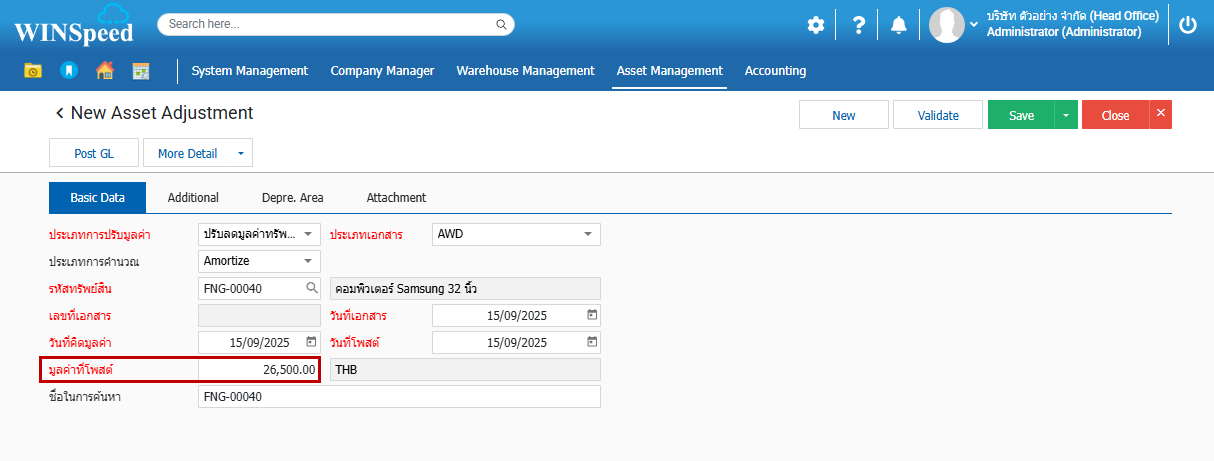Expand the Save button dropdown arrow

(1065, 115)
